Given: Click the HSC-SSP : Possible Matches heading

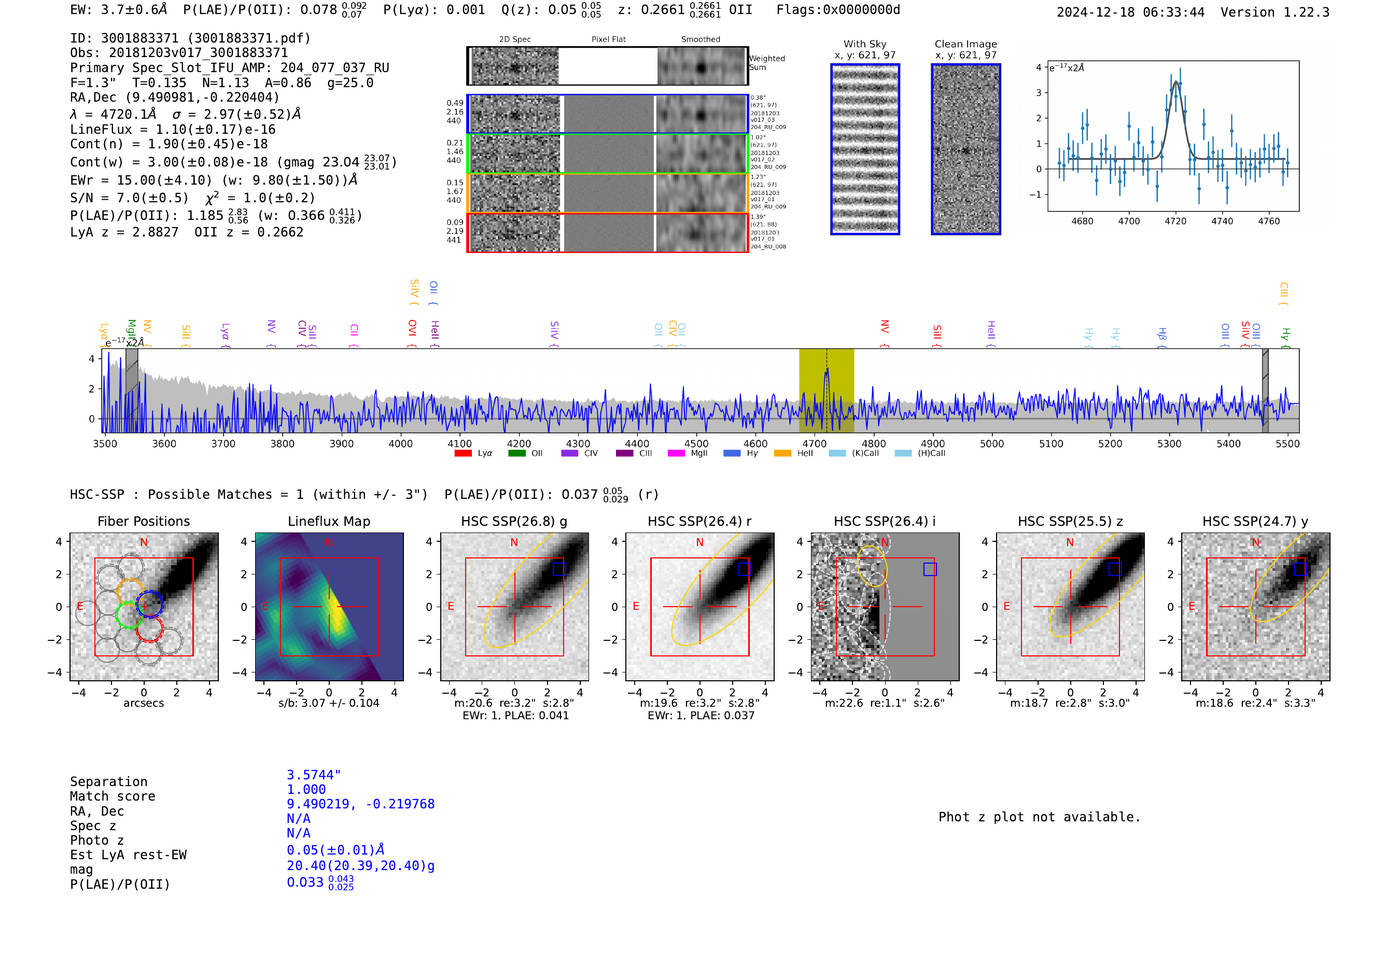Looking at the screenshot, I should click(249, 494).
